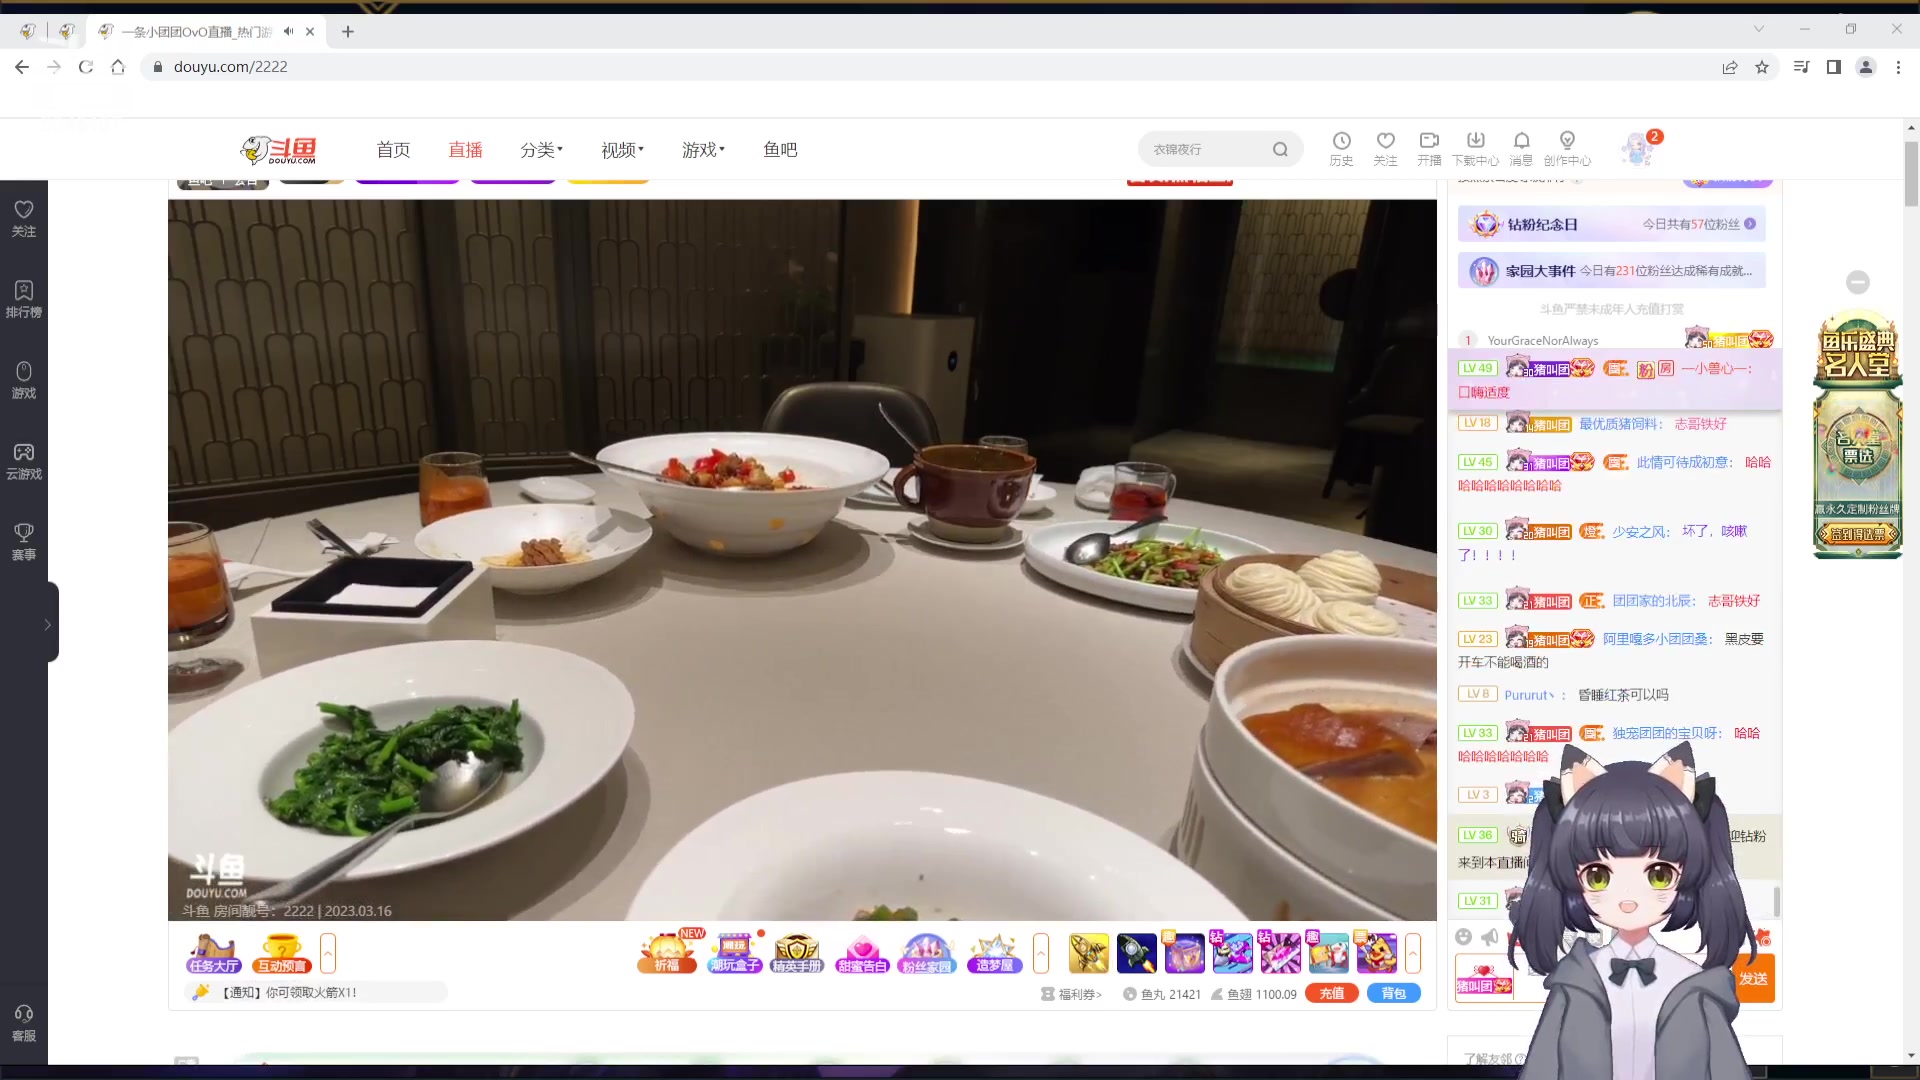Click the Pururut chat username
The image size is (1920, 1080).
click(1529, 695)
